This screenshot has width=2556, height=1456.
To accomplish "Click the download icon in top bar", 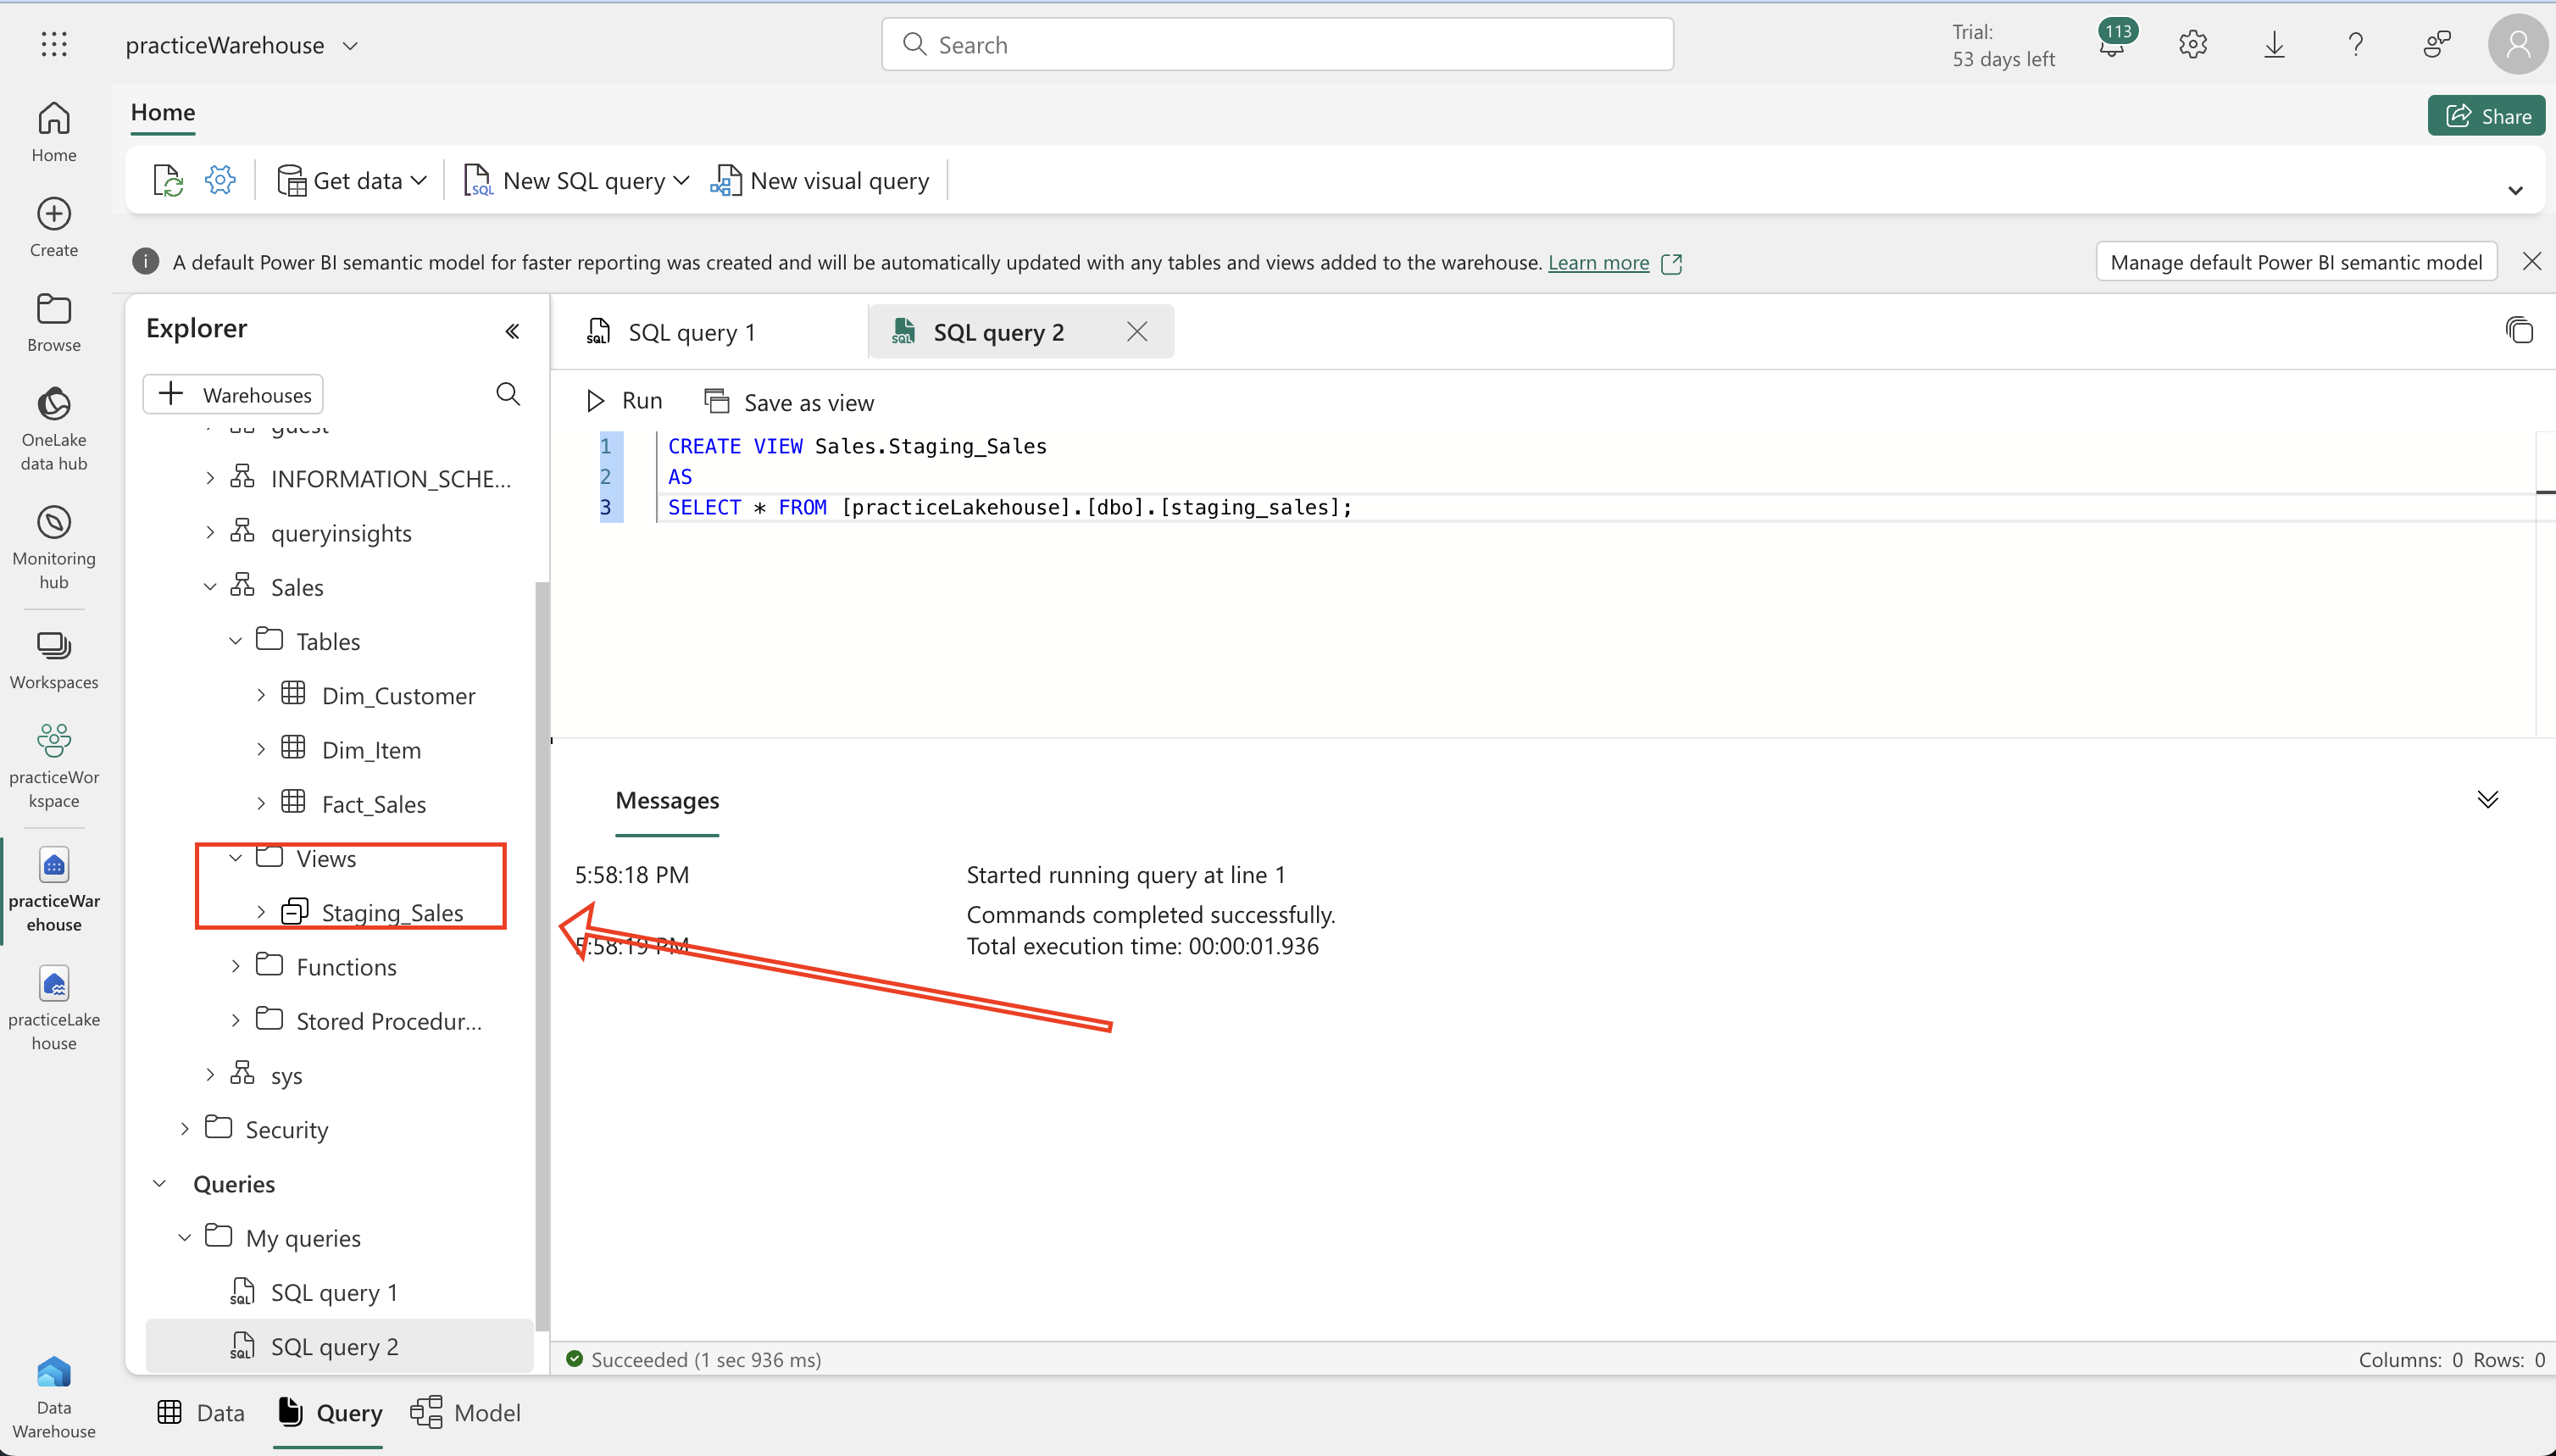I will 2274,44.
